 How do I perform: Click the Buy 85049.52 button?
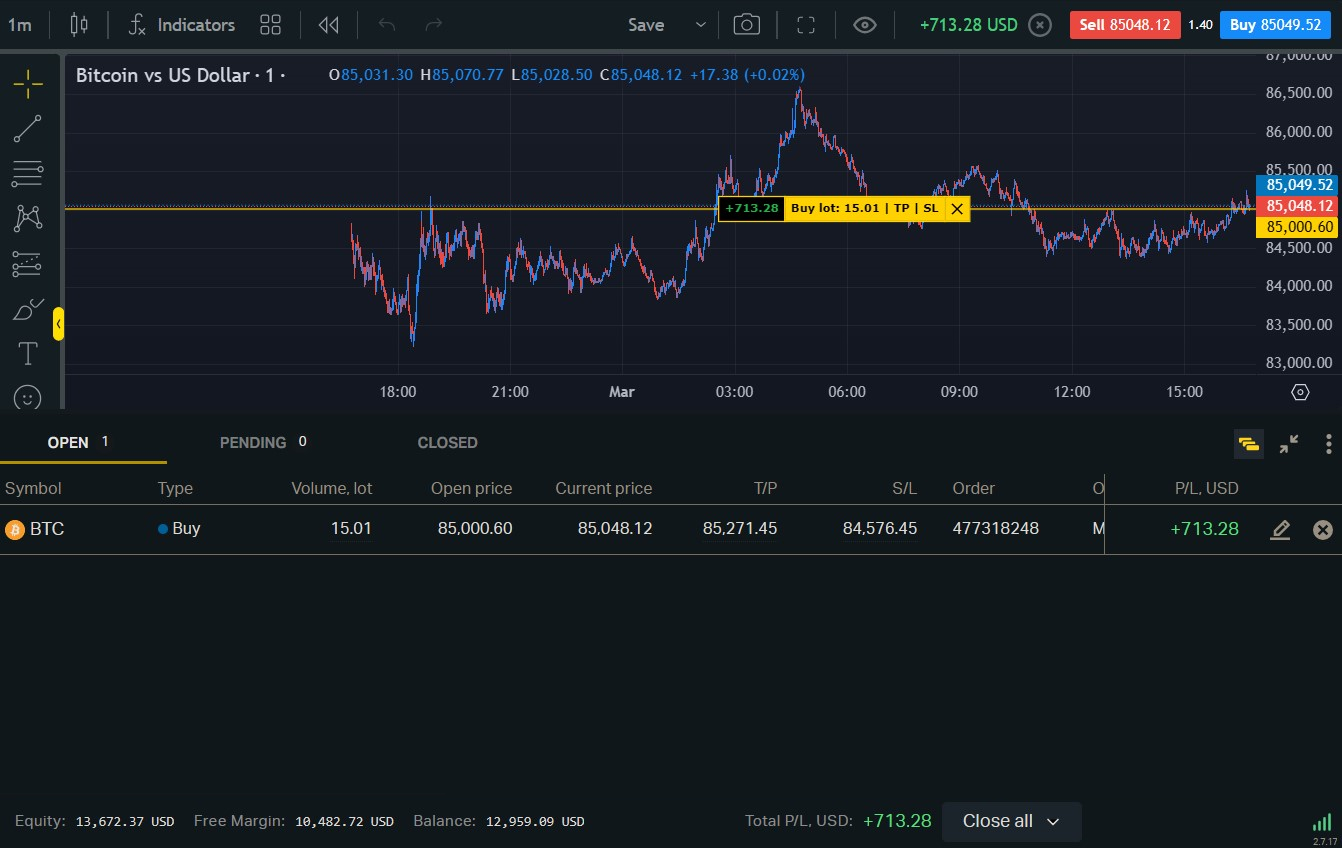[x=1274, y=25]
